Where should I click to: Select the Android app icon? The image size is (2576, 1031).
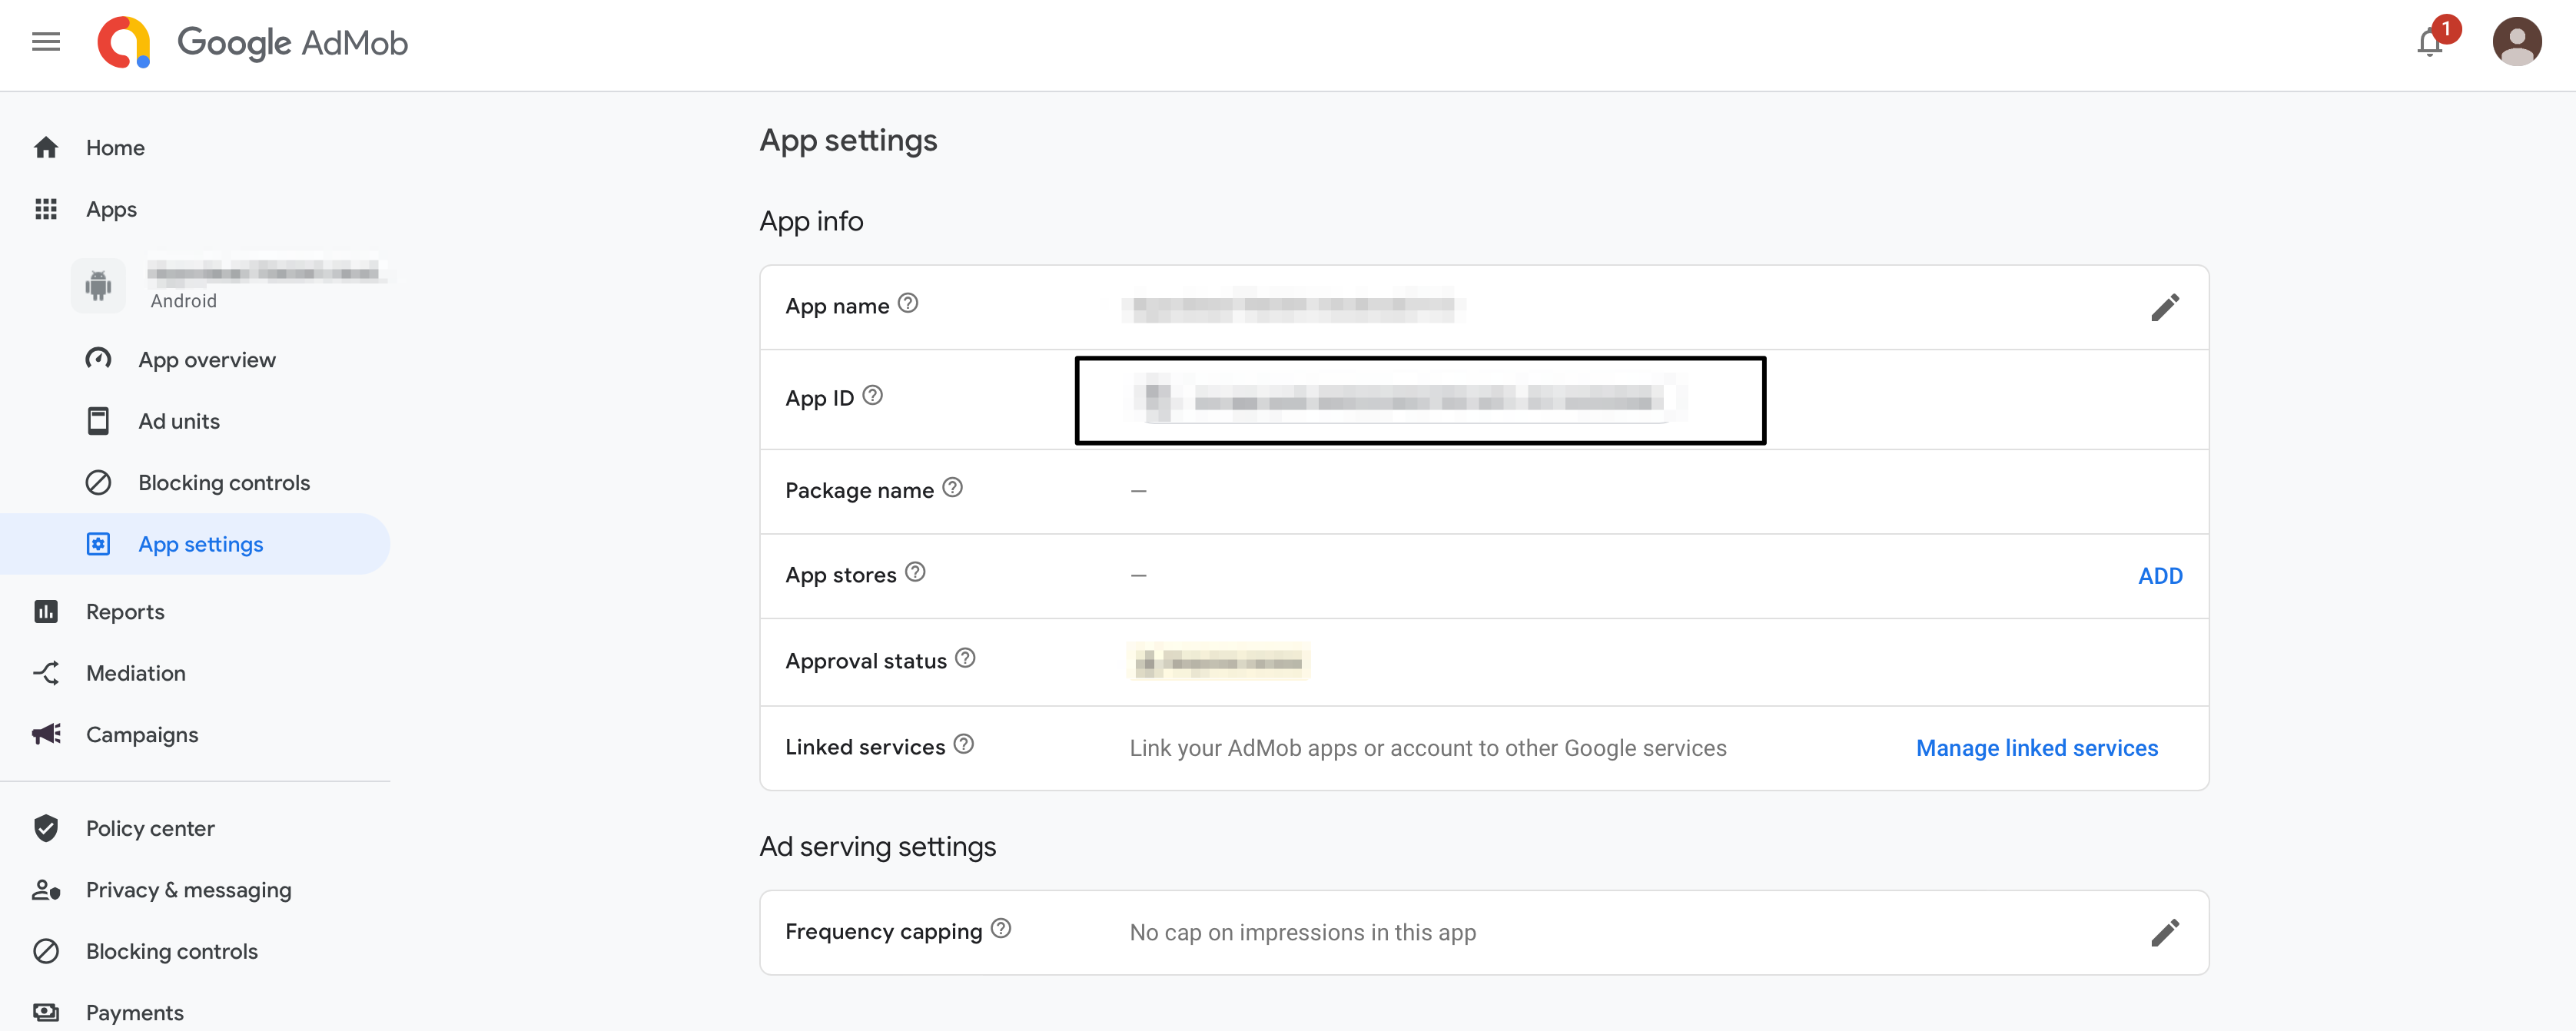[97, 284]
